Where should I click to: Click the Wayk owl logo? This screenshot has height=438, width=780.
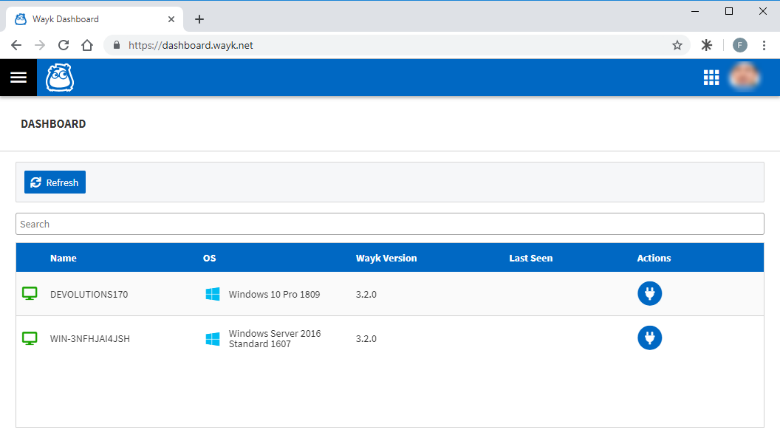click(60, 78)
